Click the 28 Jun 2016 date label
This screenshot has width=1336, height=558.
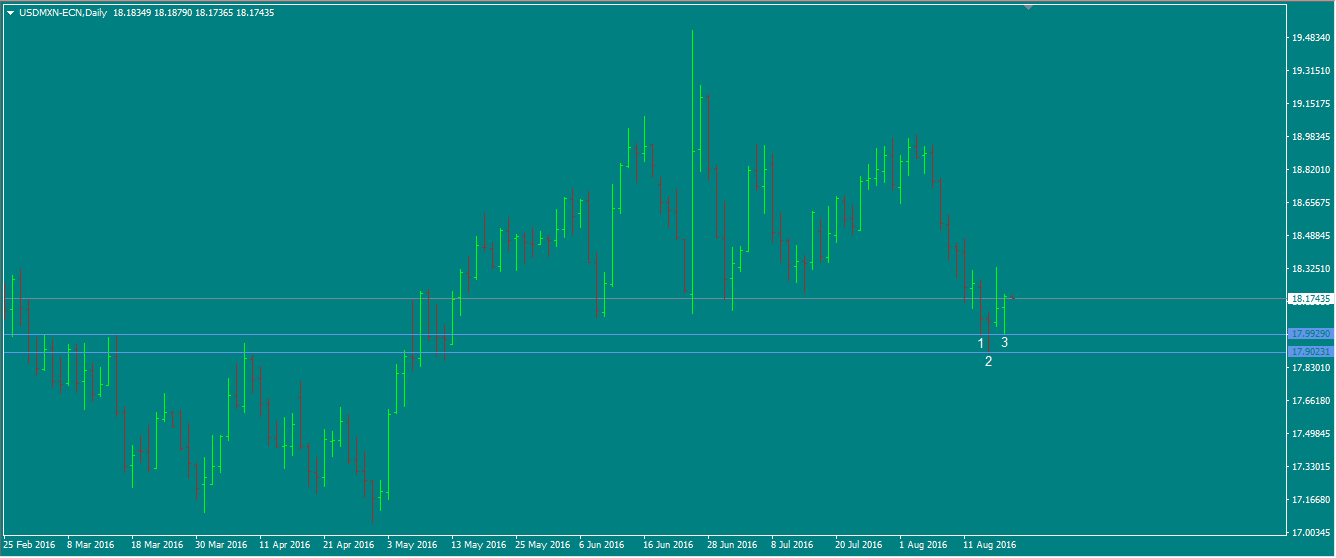coord(733,545)
